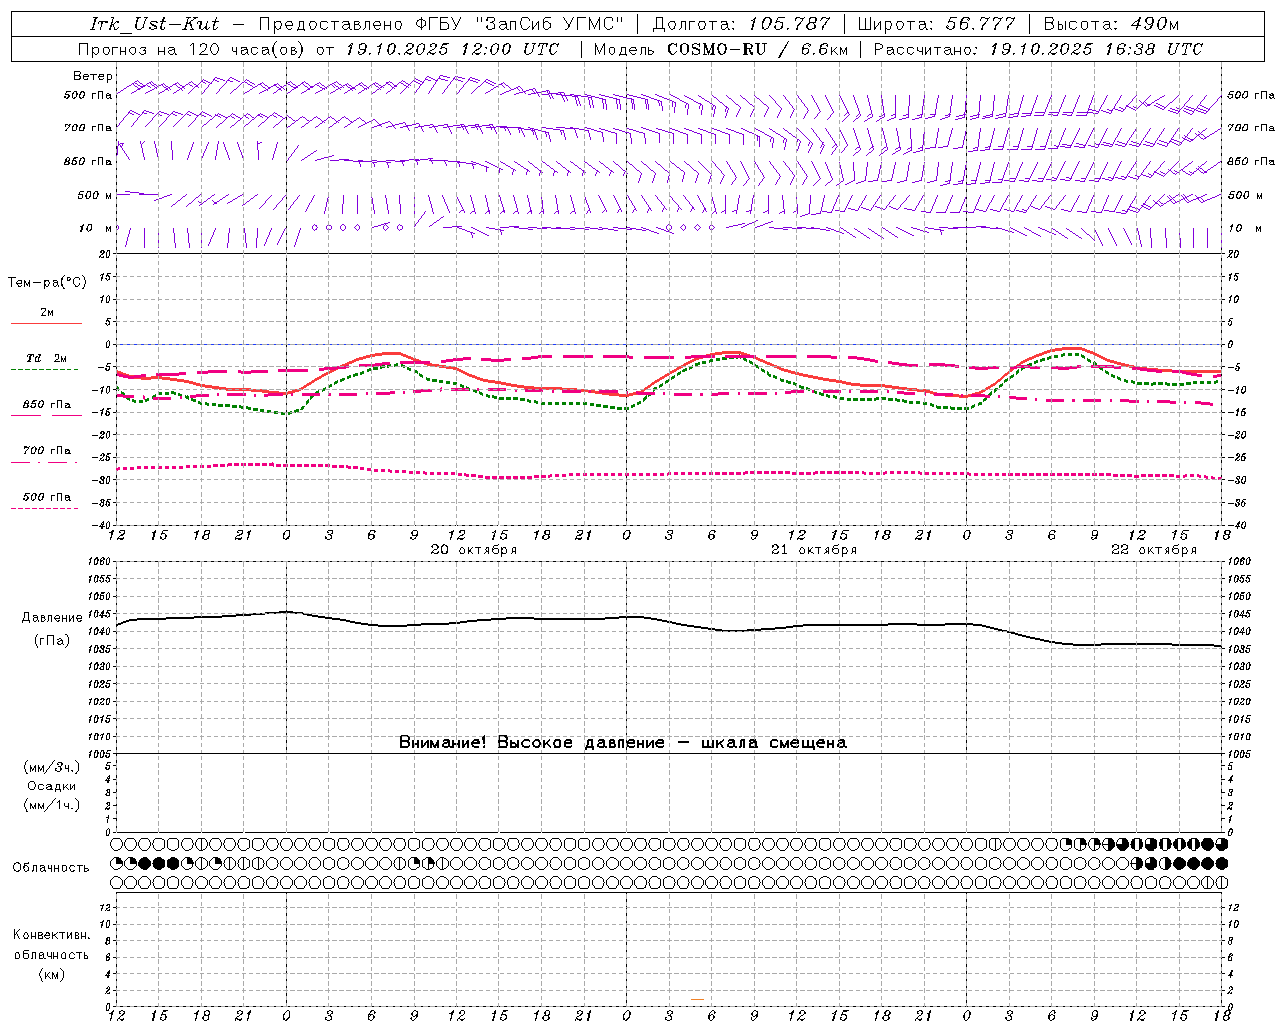Image resolution: width=1280 pixels, height=1024 pixels.
Task: Click the left 500 м wind level label
Action: (95, 195)
